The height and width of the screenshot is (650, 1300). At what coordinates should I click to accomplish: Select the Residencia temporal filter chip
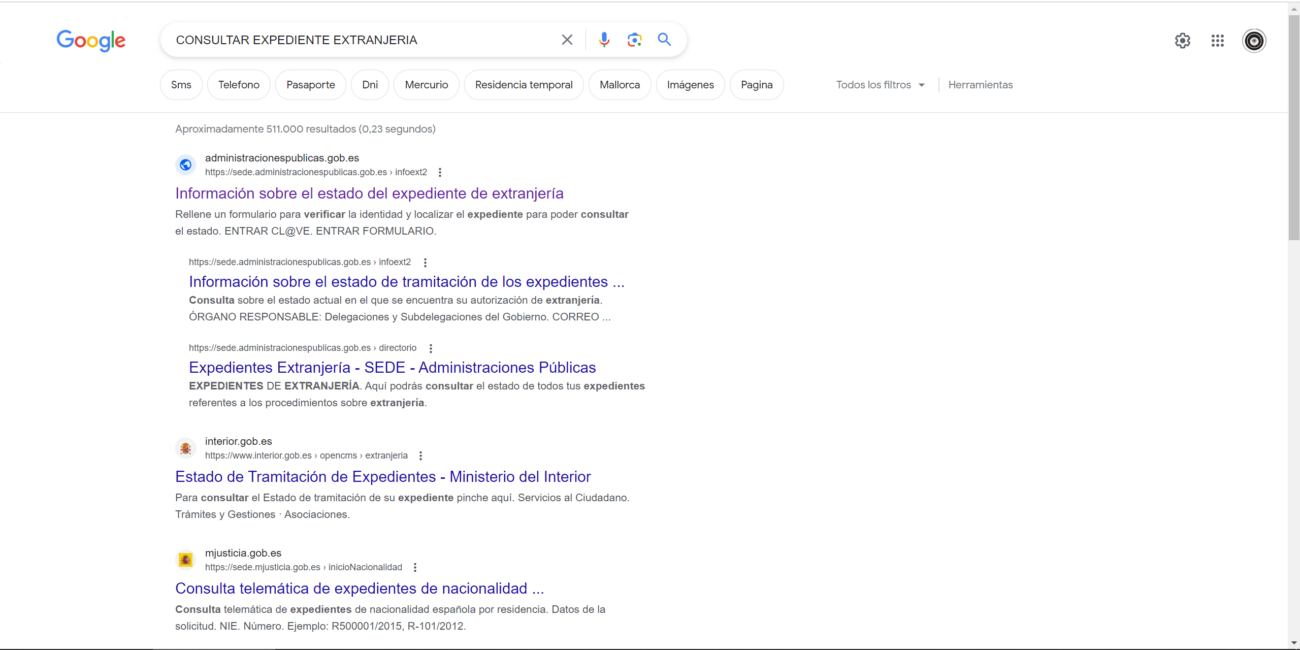click(524, 85)
